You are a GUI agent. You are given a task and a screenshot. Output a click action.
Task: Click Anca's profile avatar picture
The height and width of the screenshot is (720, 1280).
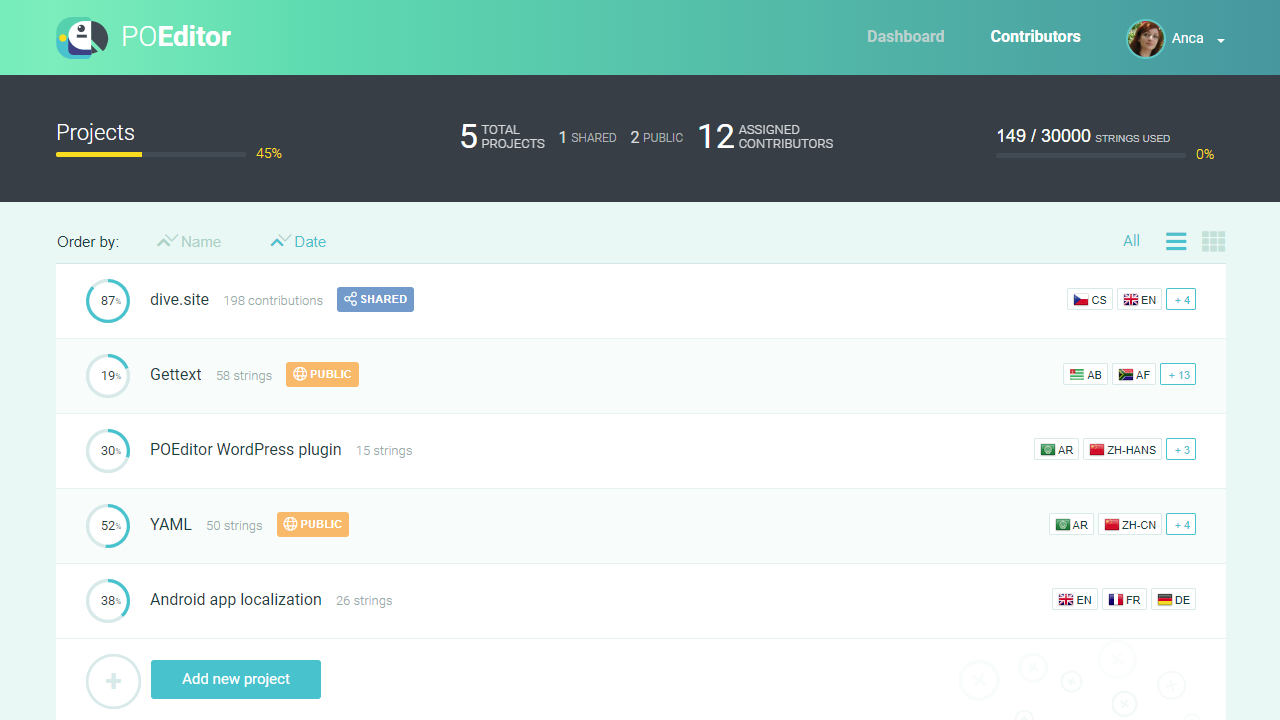1146,38
